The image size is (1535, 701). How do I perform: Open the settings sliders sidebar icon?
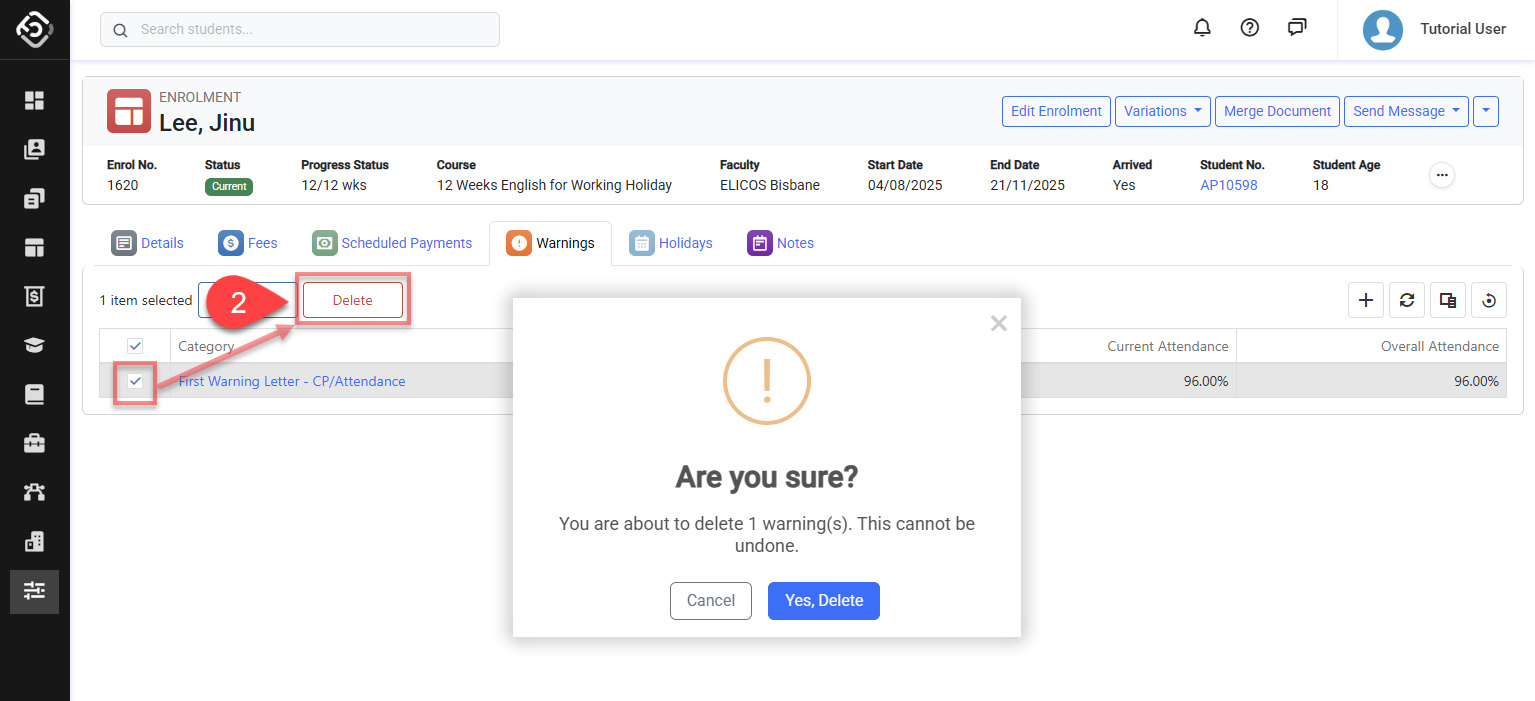pos(35,591)
